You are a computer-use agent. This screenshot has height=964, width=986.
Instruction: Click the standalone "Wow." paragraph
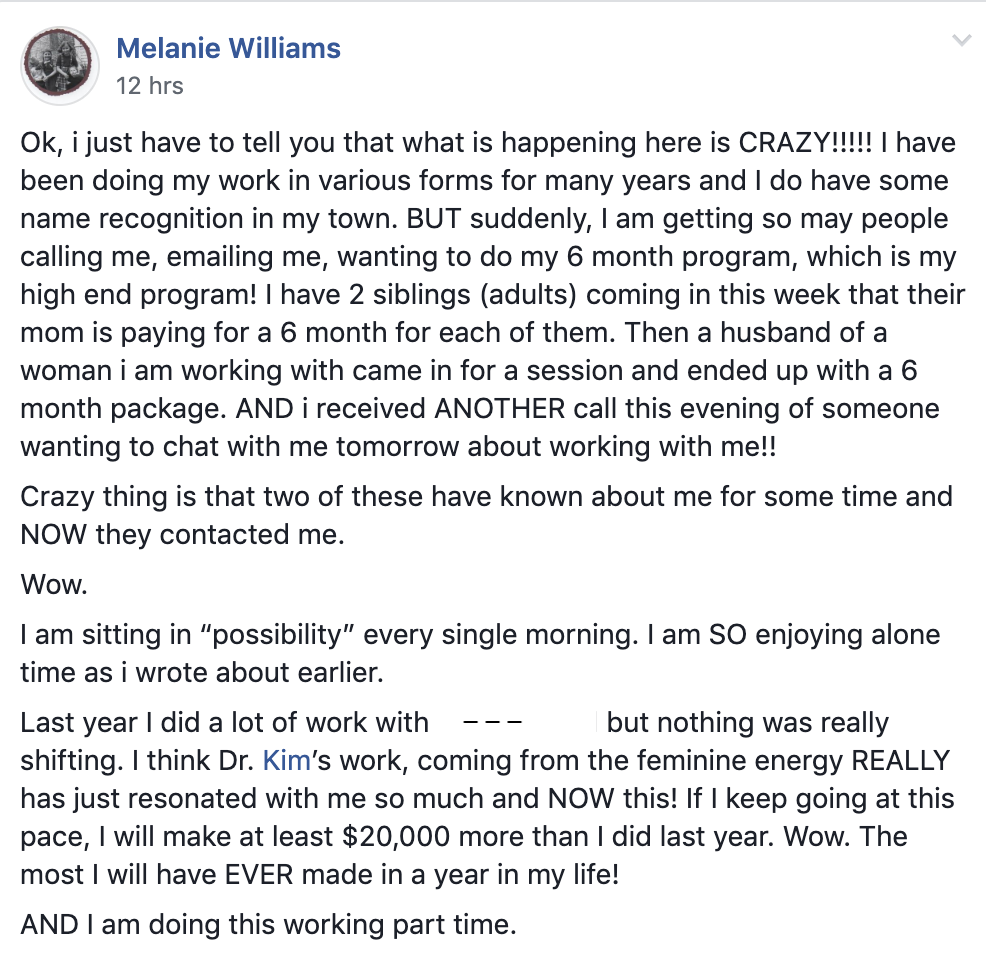coord(54,585)
